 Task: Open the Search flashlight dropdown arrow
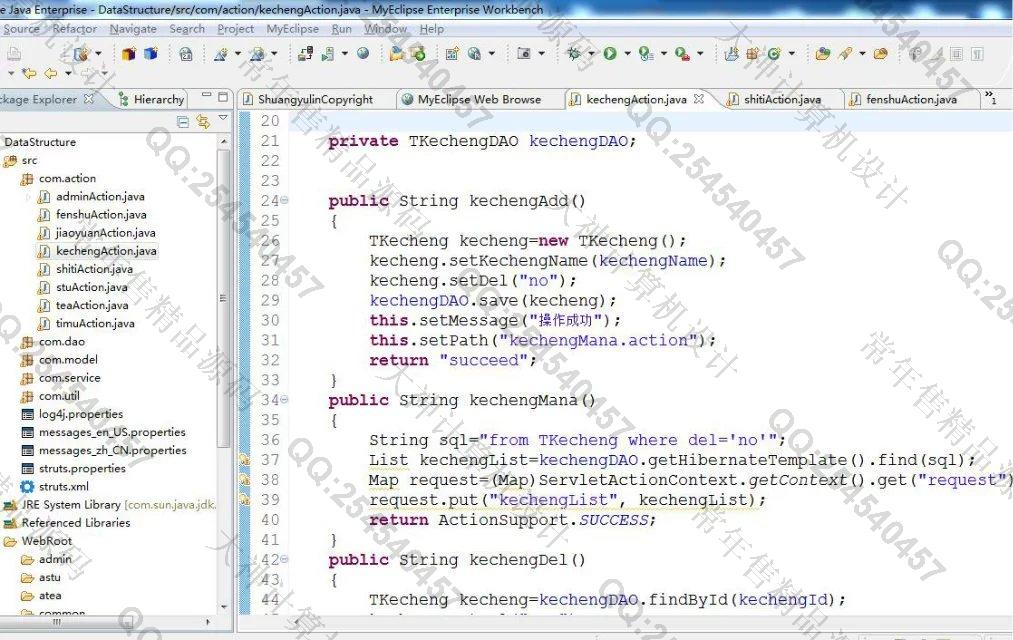862,54
